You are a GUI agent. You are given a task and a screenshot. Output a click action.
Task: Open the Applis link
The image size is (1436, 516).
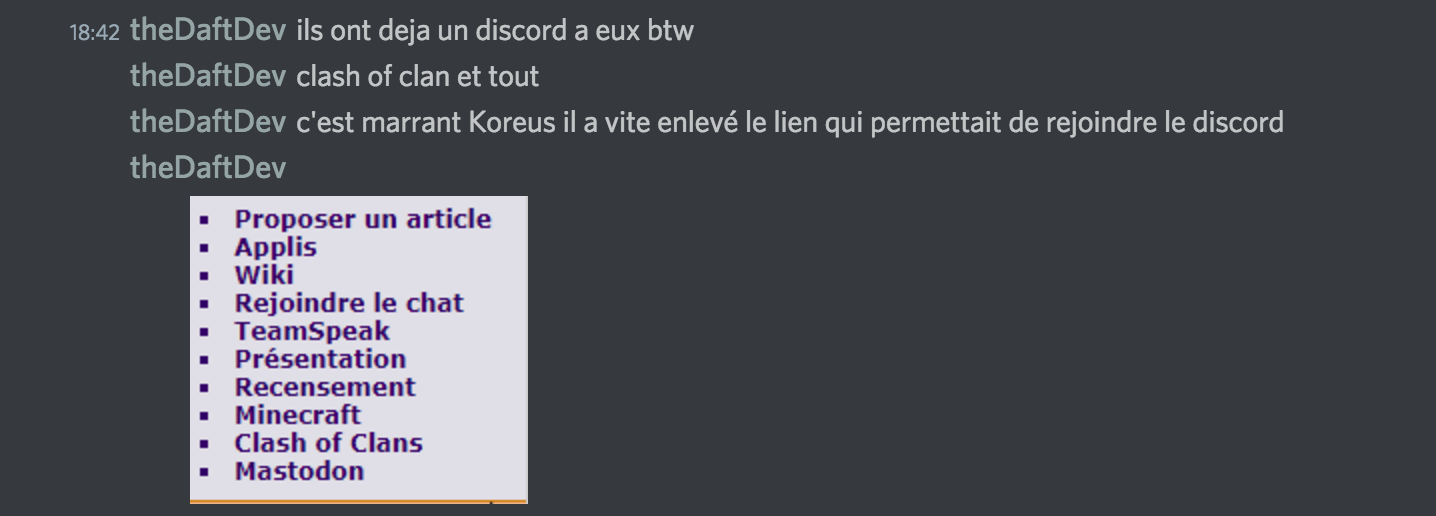(276, 247)
